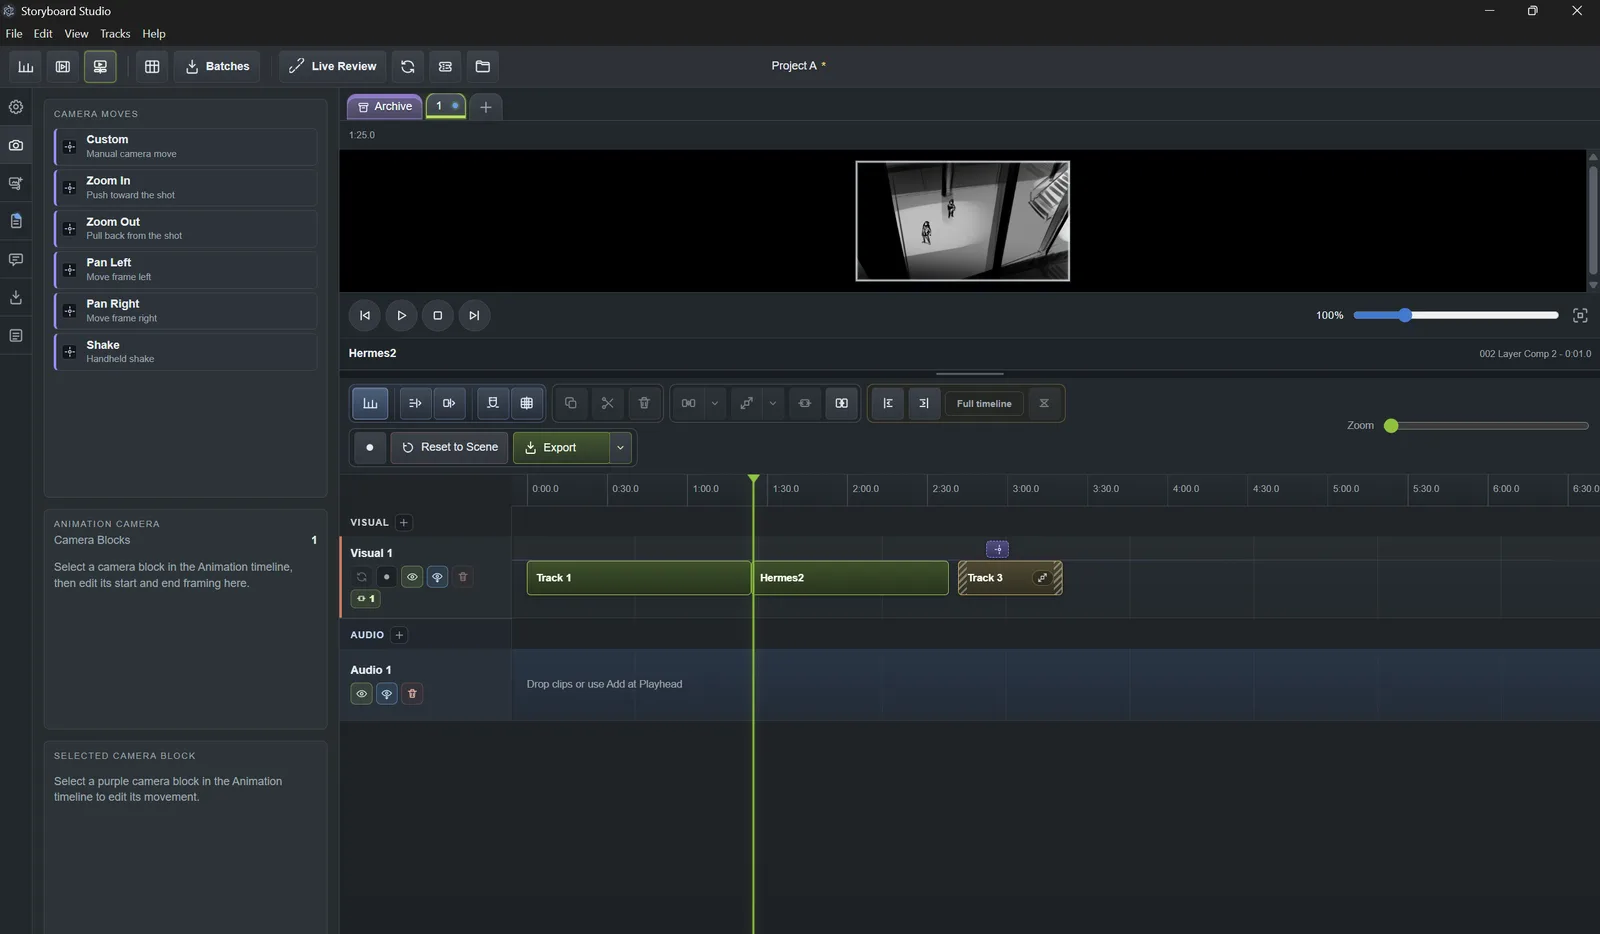Open the Export options dropdown
The height and width of the screenshot is (934, 1600).
click(620, 447)
